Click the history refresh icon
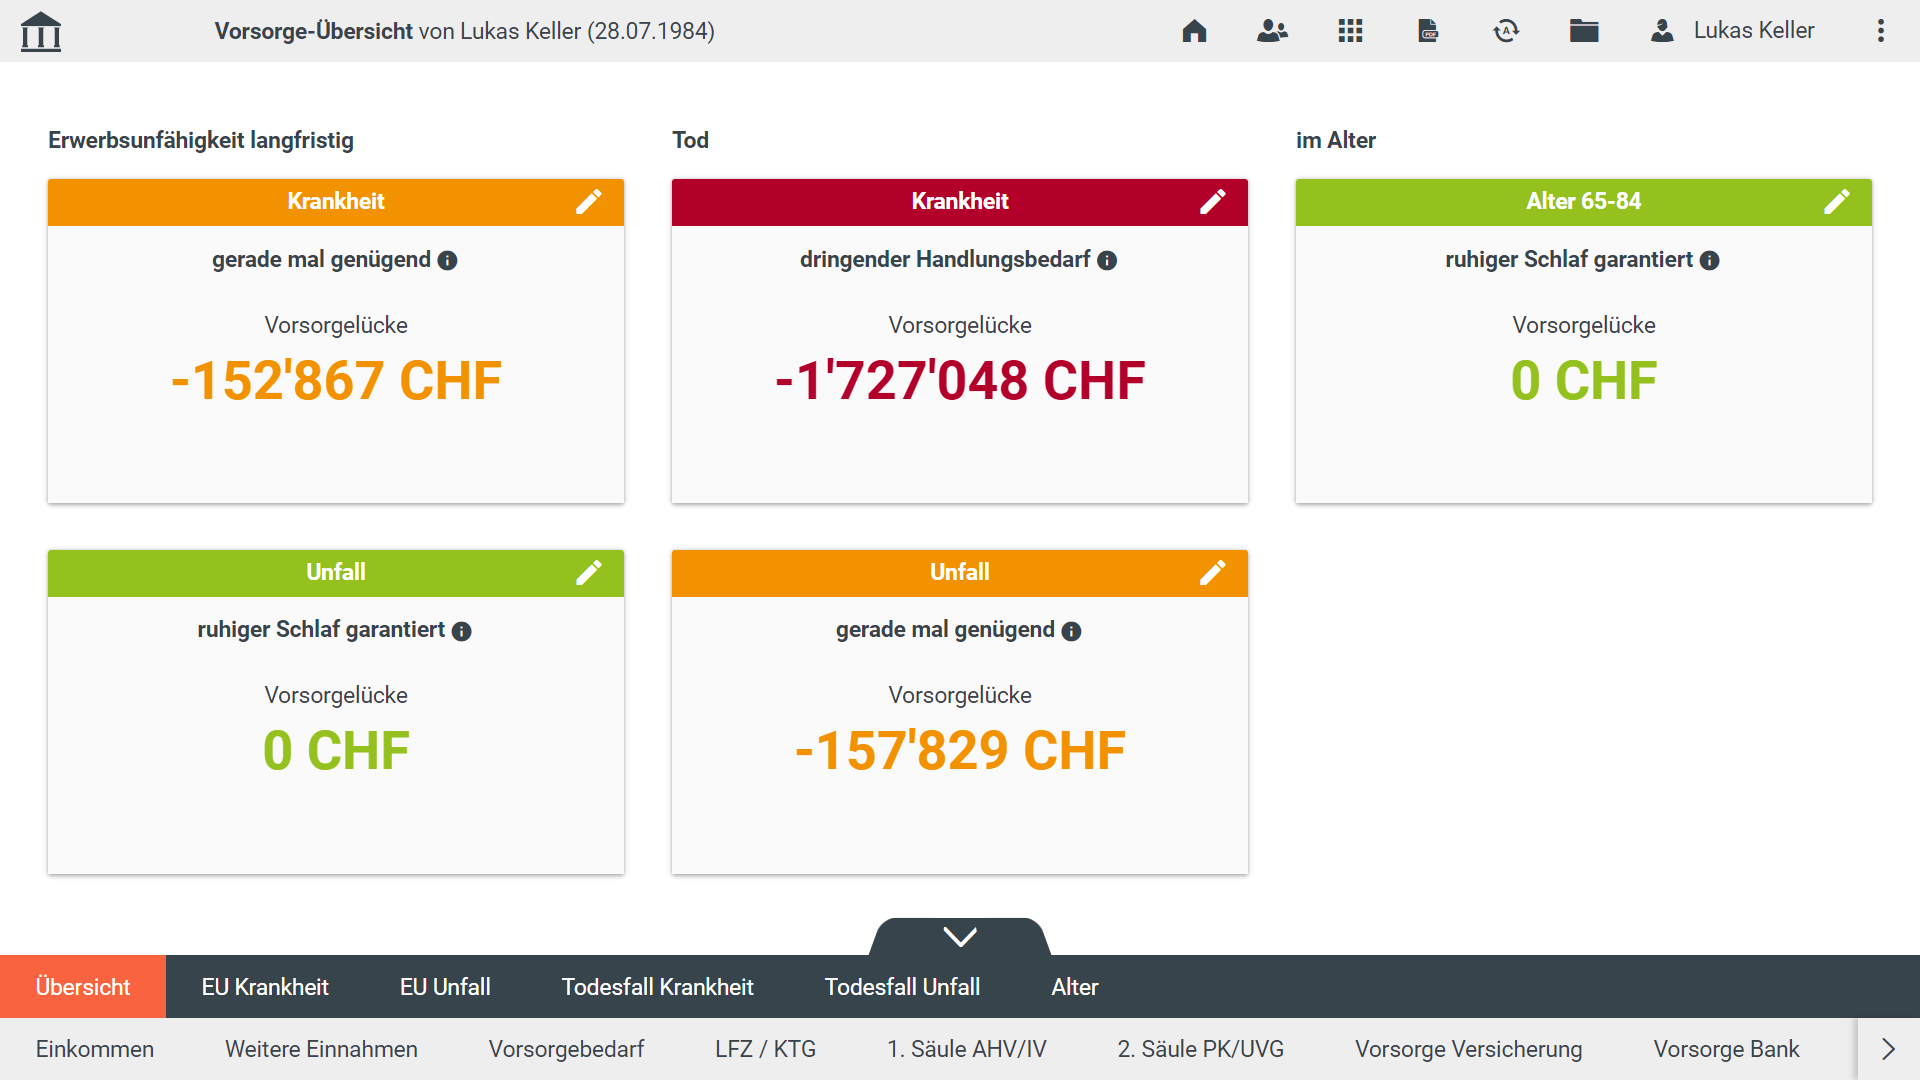The height and width of the screenshot is (1080, 1920). [x=1506, y=31]
